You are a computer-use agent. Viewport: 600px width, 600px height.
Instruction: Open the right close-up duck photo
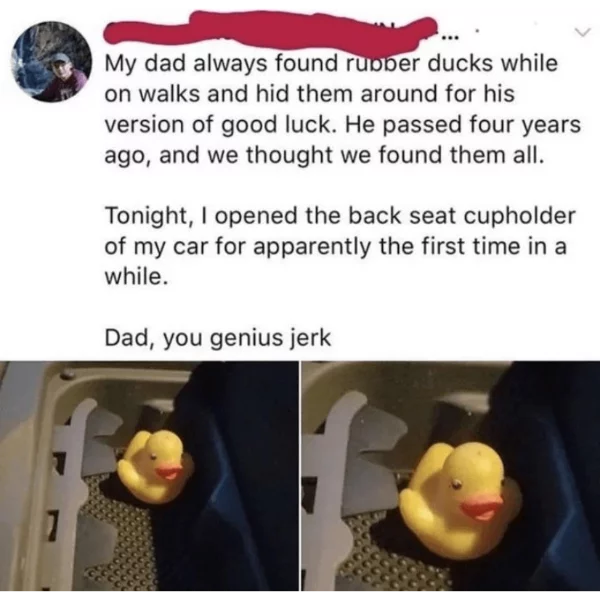[x=451, y=476]
